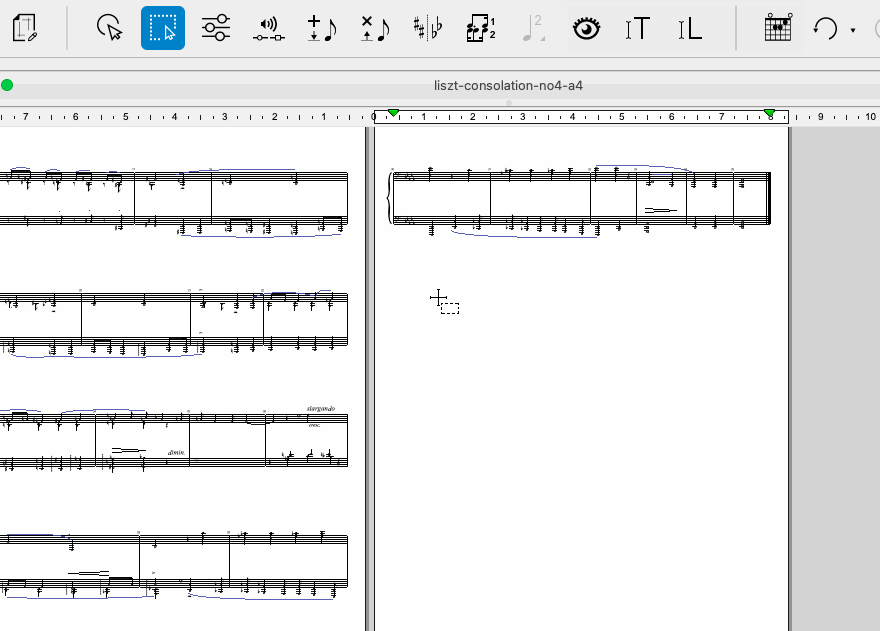Click the right green margin marker on ruler
Viewport: 880px width, 631px height.
(769, 113)
